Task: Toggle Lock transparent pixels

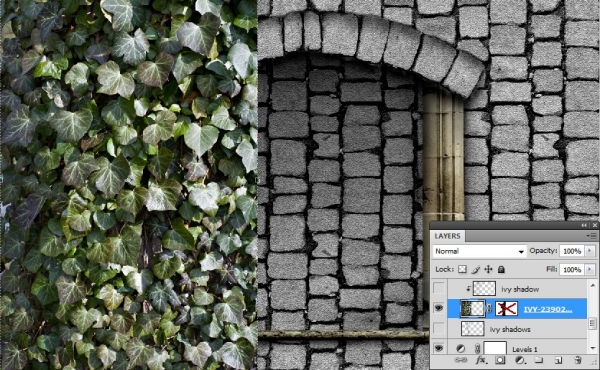Action: (x=463, y=269)
